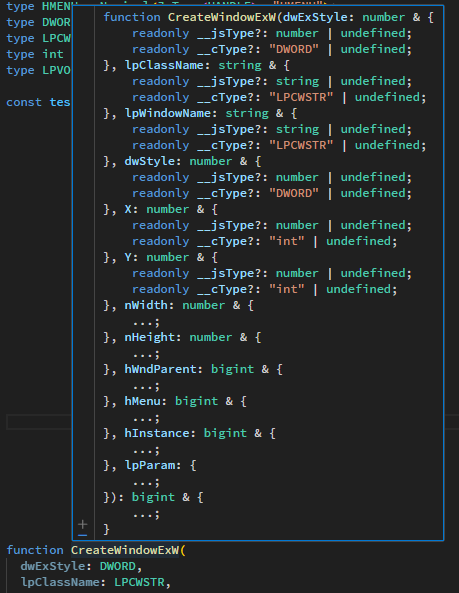Click the X parameter in the hover popup

(x=128, y=210)
